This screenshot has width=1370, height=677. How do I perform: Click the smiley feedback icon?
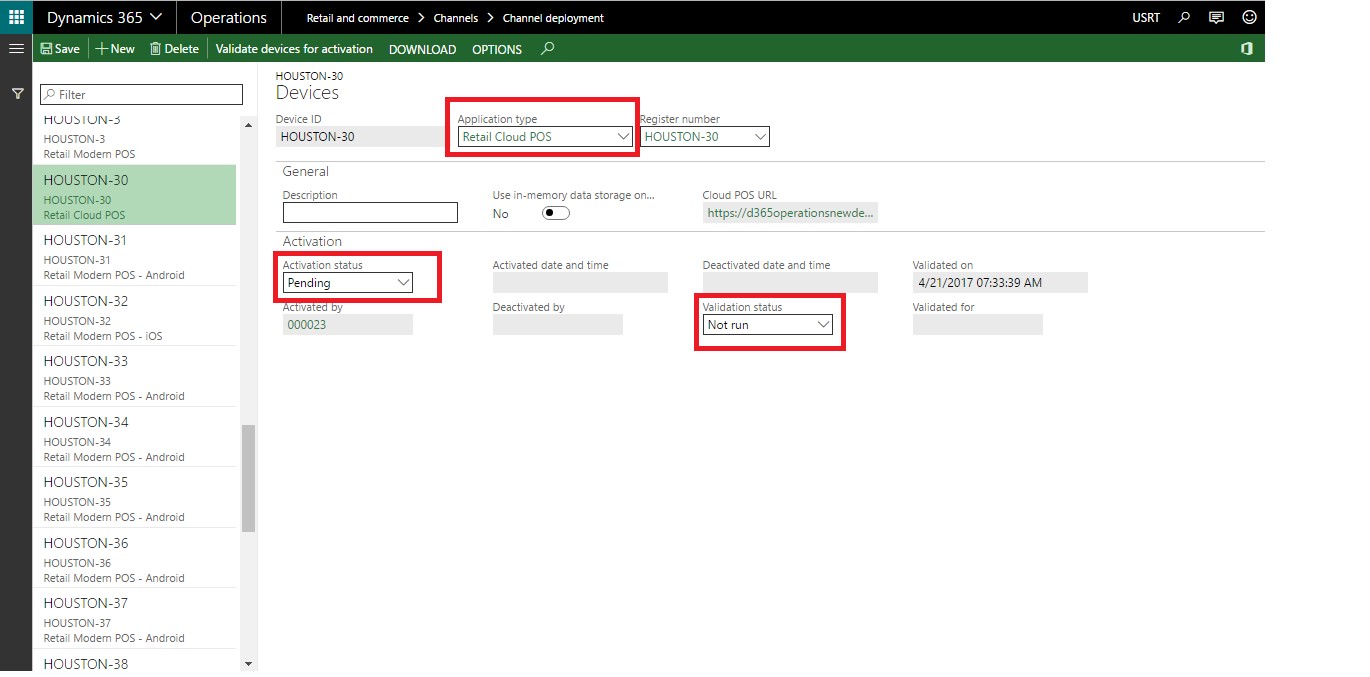click(1249, 17)
